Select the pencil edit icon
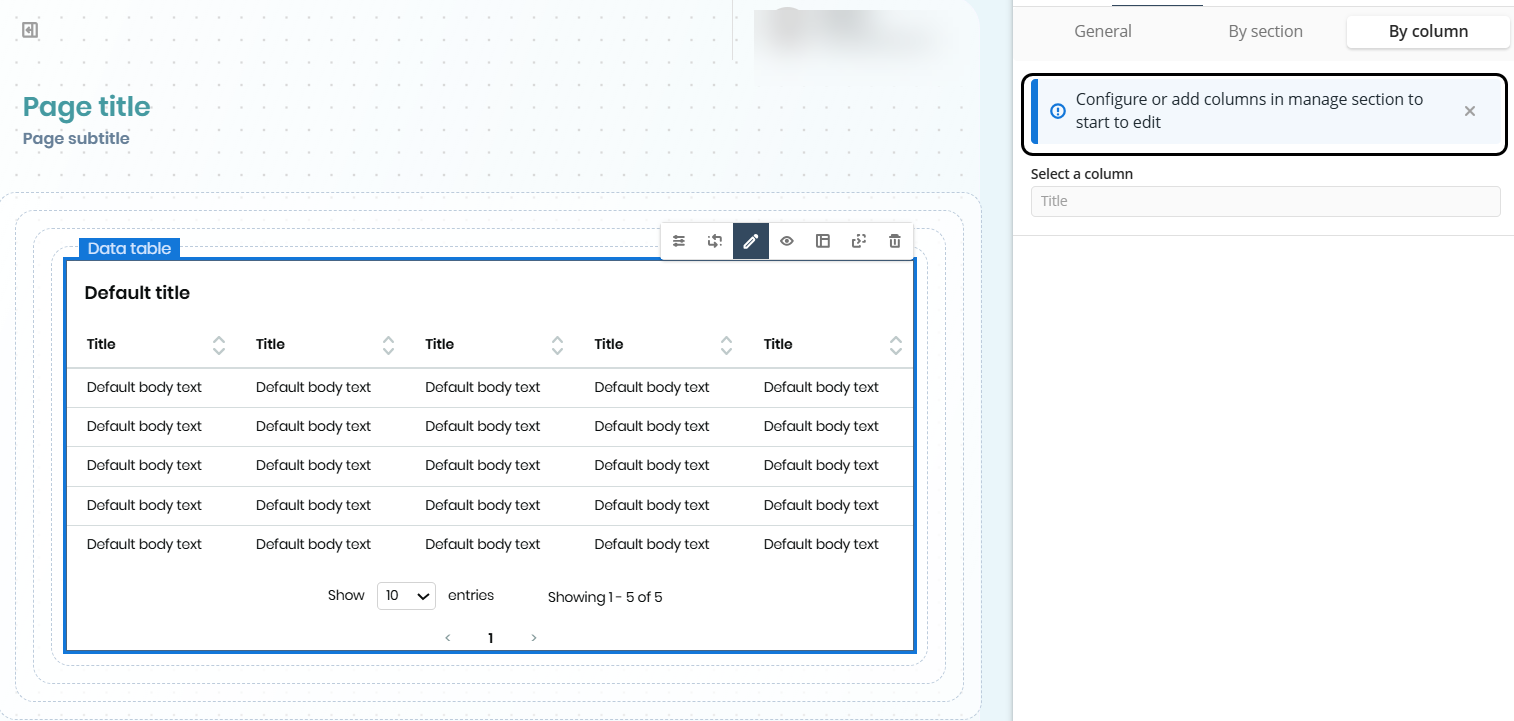 coord(751,241)
